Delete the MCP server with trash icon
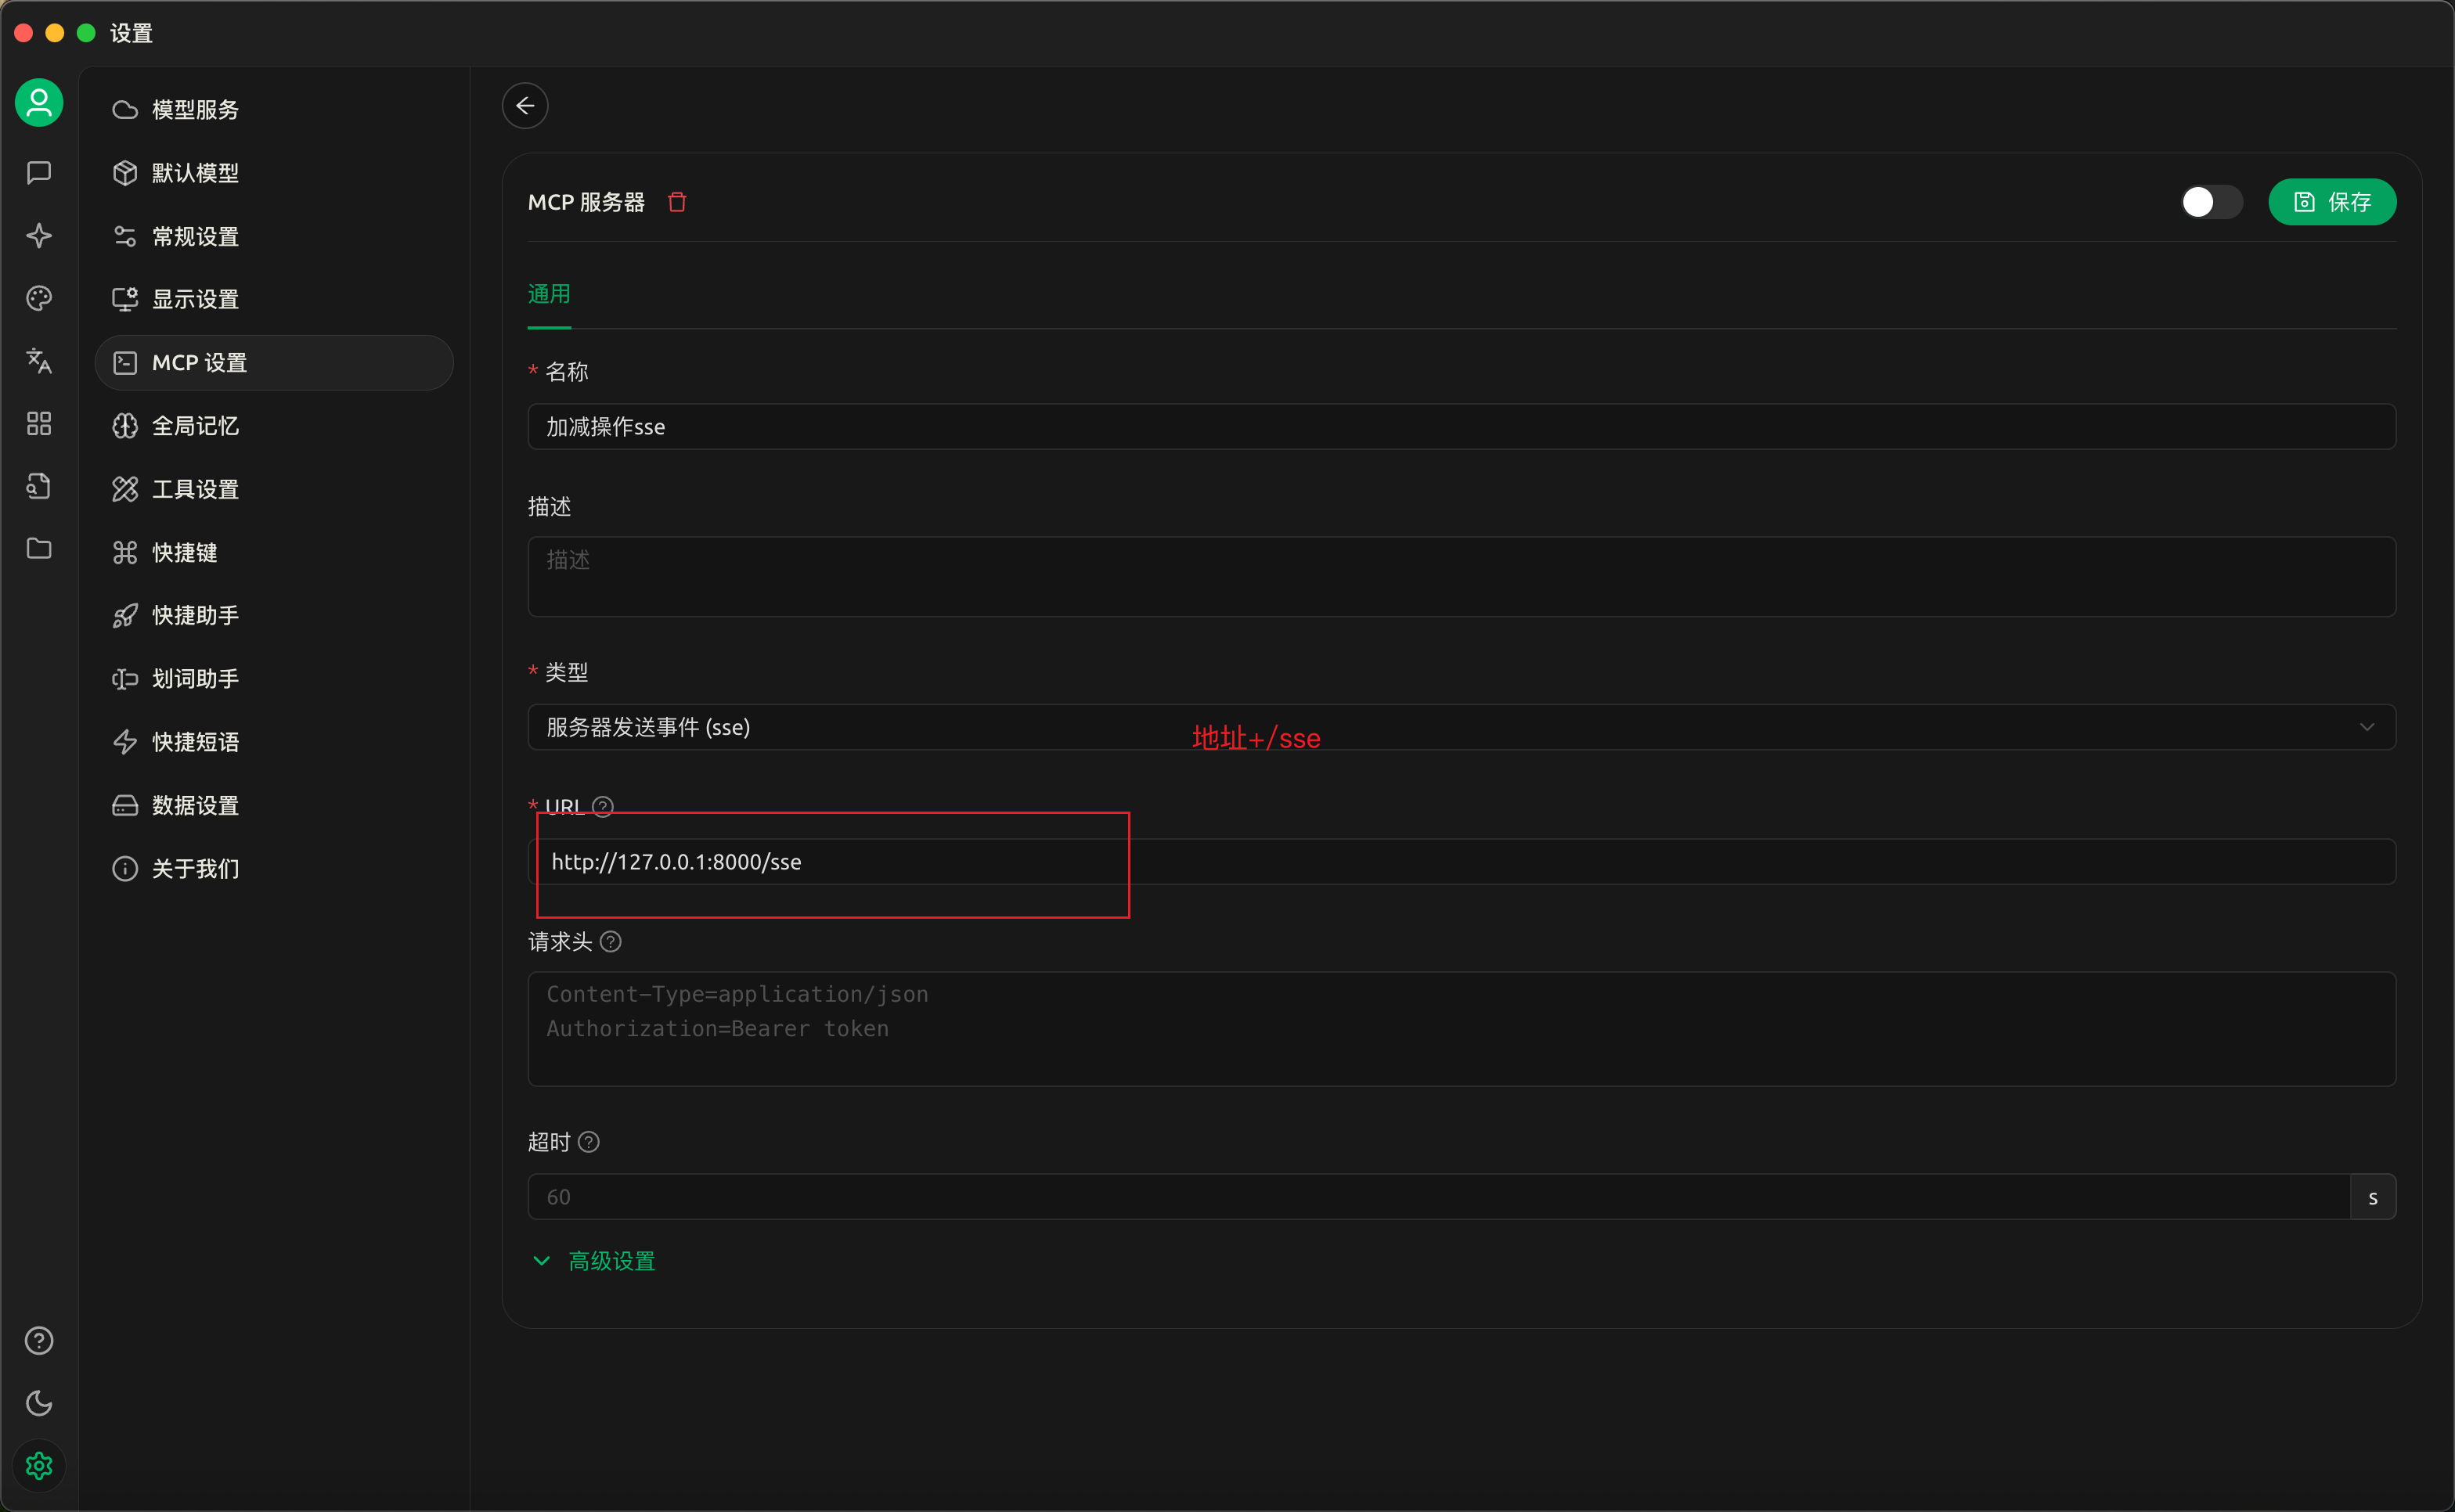Viewport: 2455px width, 1512px height. pyautogui.click(x=677, y=202)
